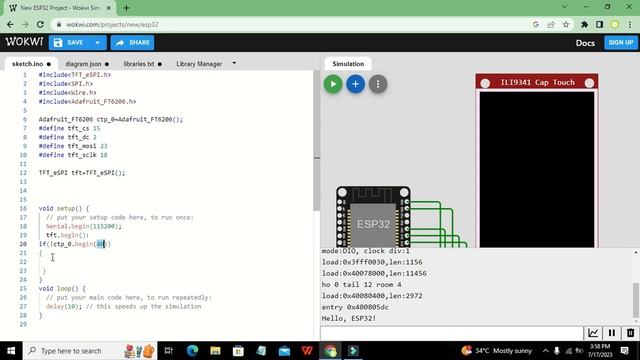
Task: Pause the serial monitor output
Action: (x=611, y=333)
